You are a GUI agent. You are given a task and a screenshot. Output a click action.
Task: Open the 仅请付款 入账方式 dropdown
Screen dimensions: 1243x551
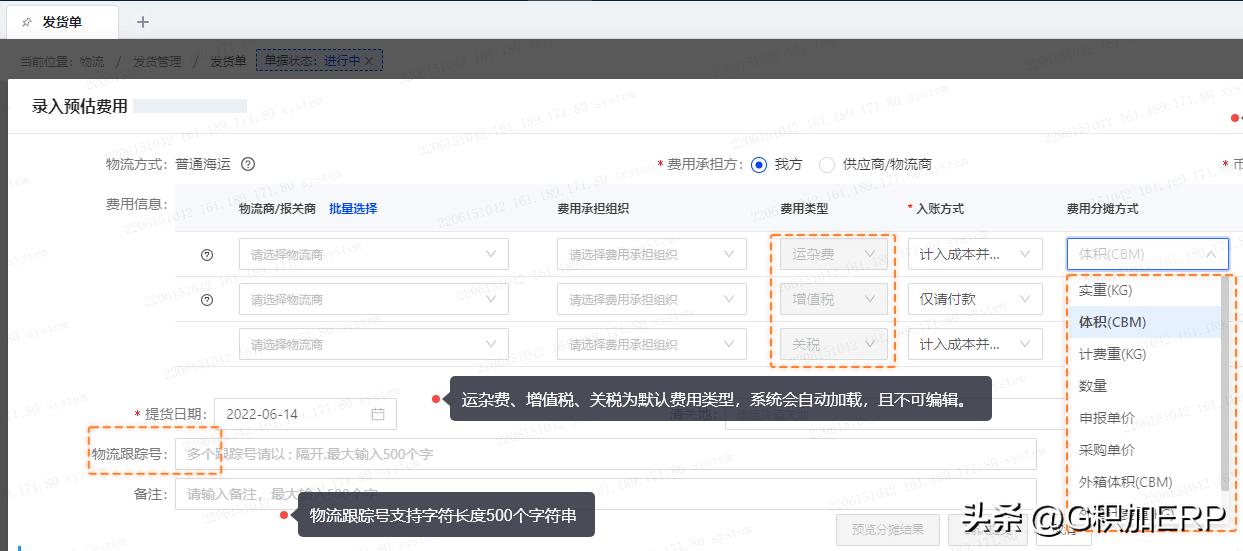pyautogui.click(x=974, y=299)
